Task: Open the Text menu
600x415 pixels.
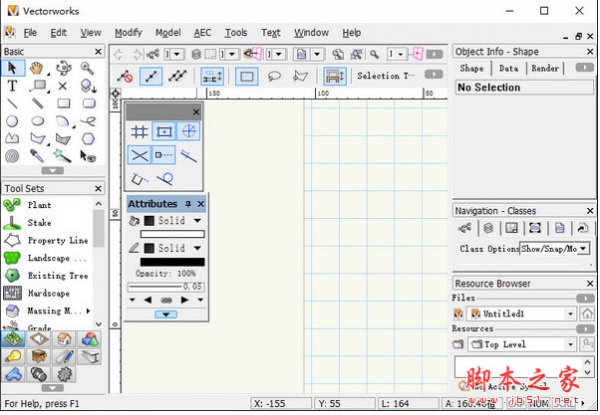Action: coord(271,33)
